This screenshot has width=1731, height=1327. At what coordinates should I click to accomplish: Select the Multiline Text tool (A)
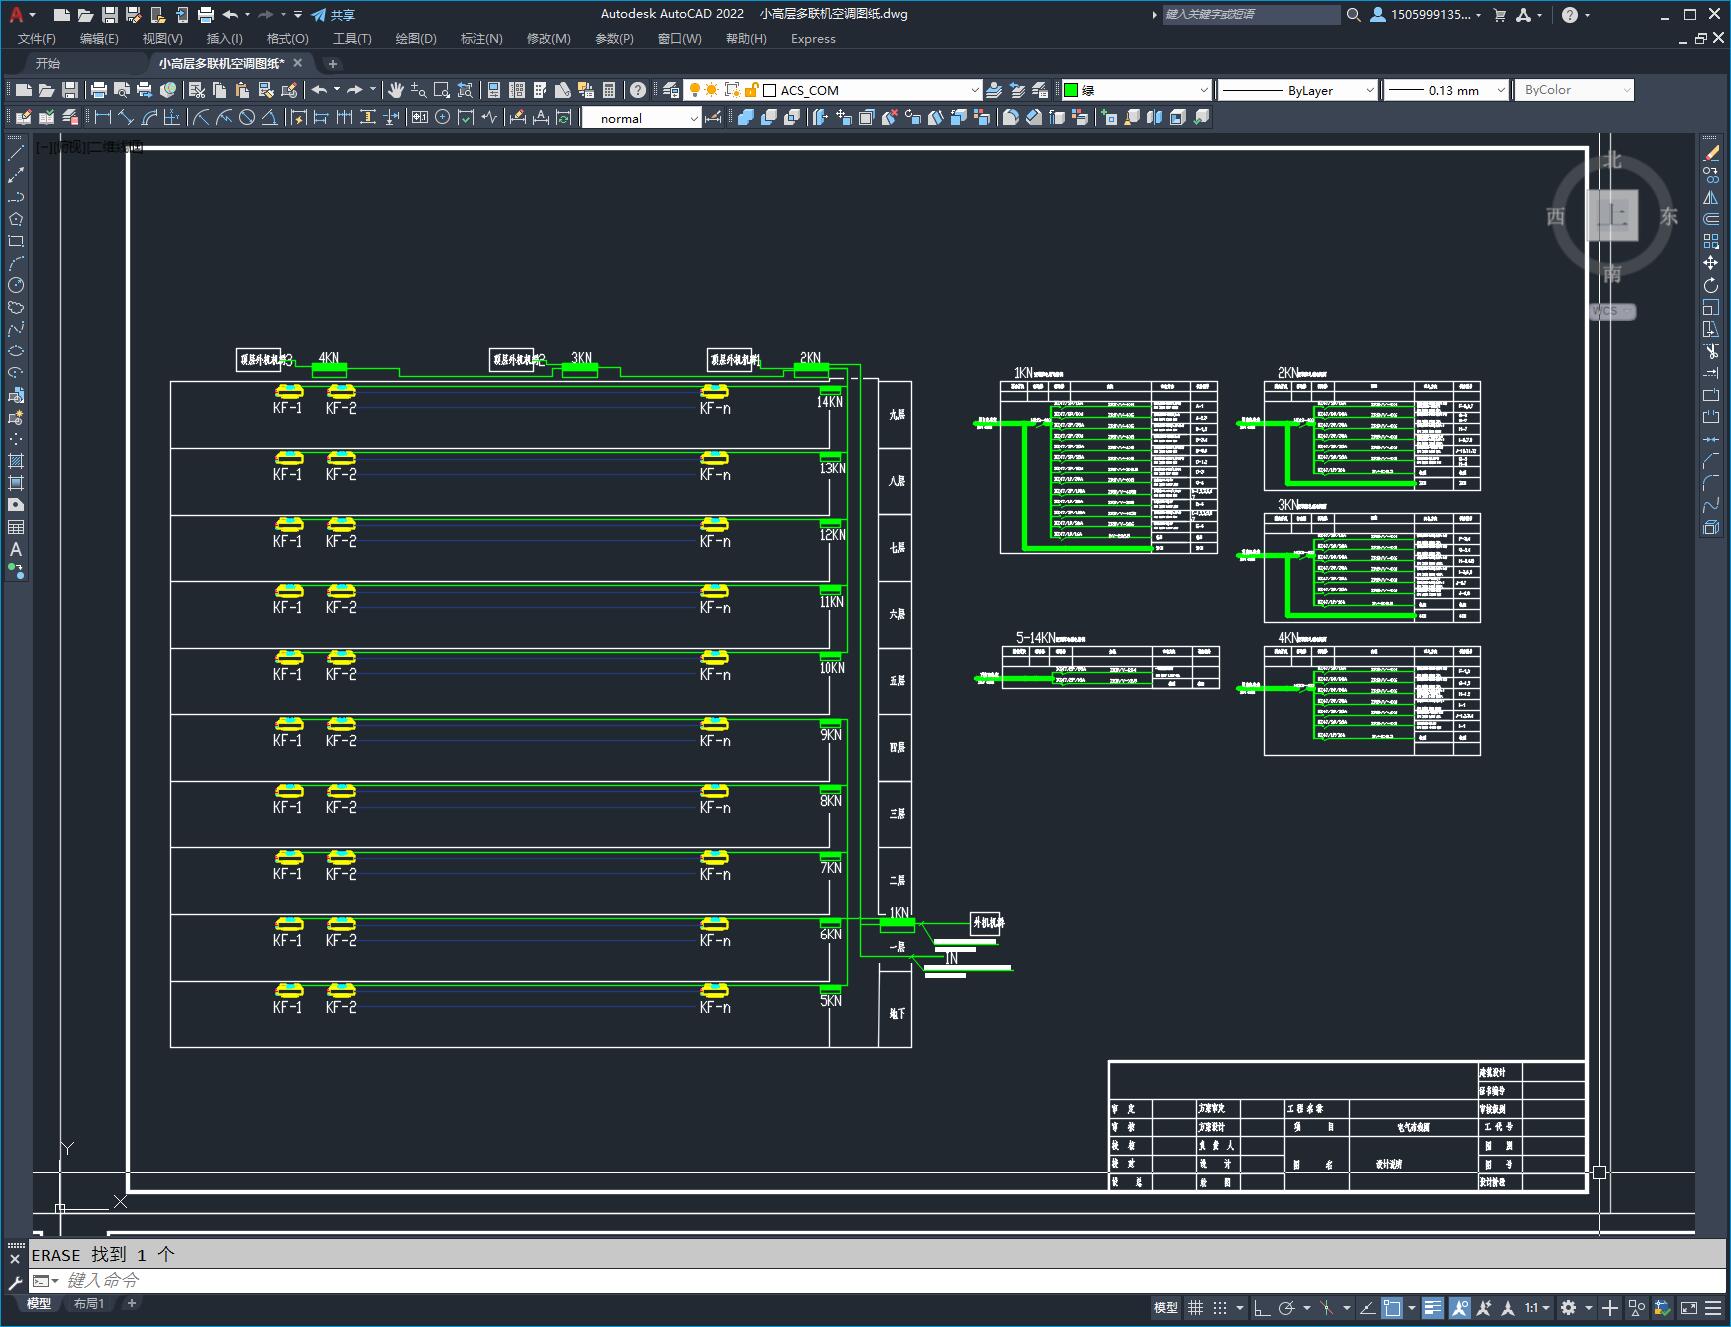coord(16,549)
